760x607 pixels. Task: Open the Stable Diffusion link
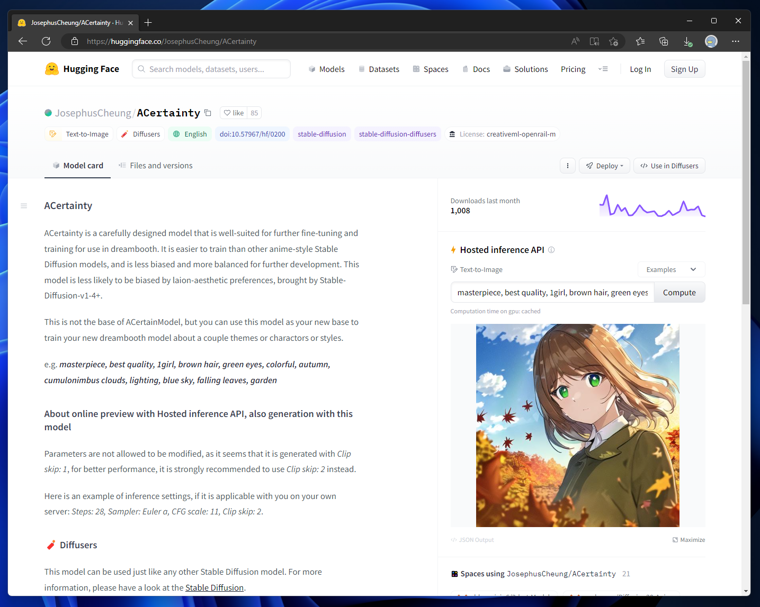point(214,588)
